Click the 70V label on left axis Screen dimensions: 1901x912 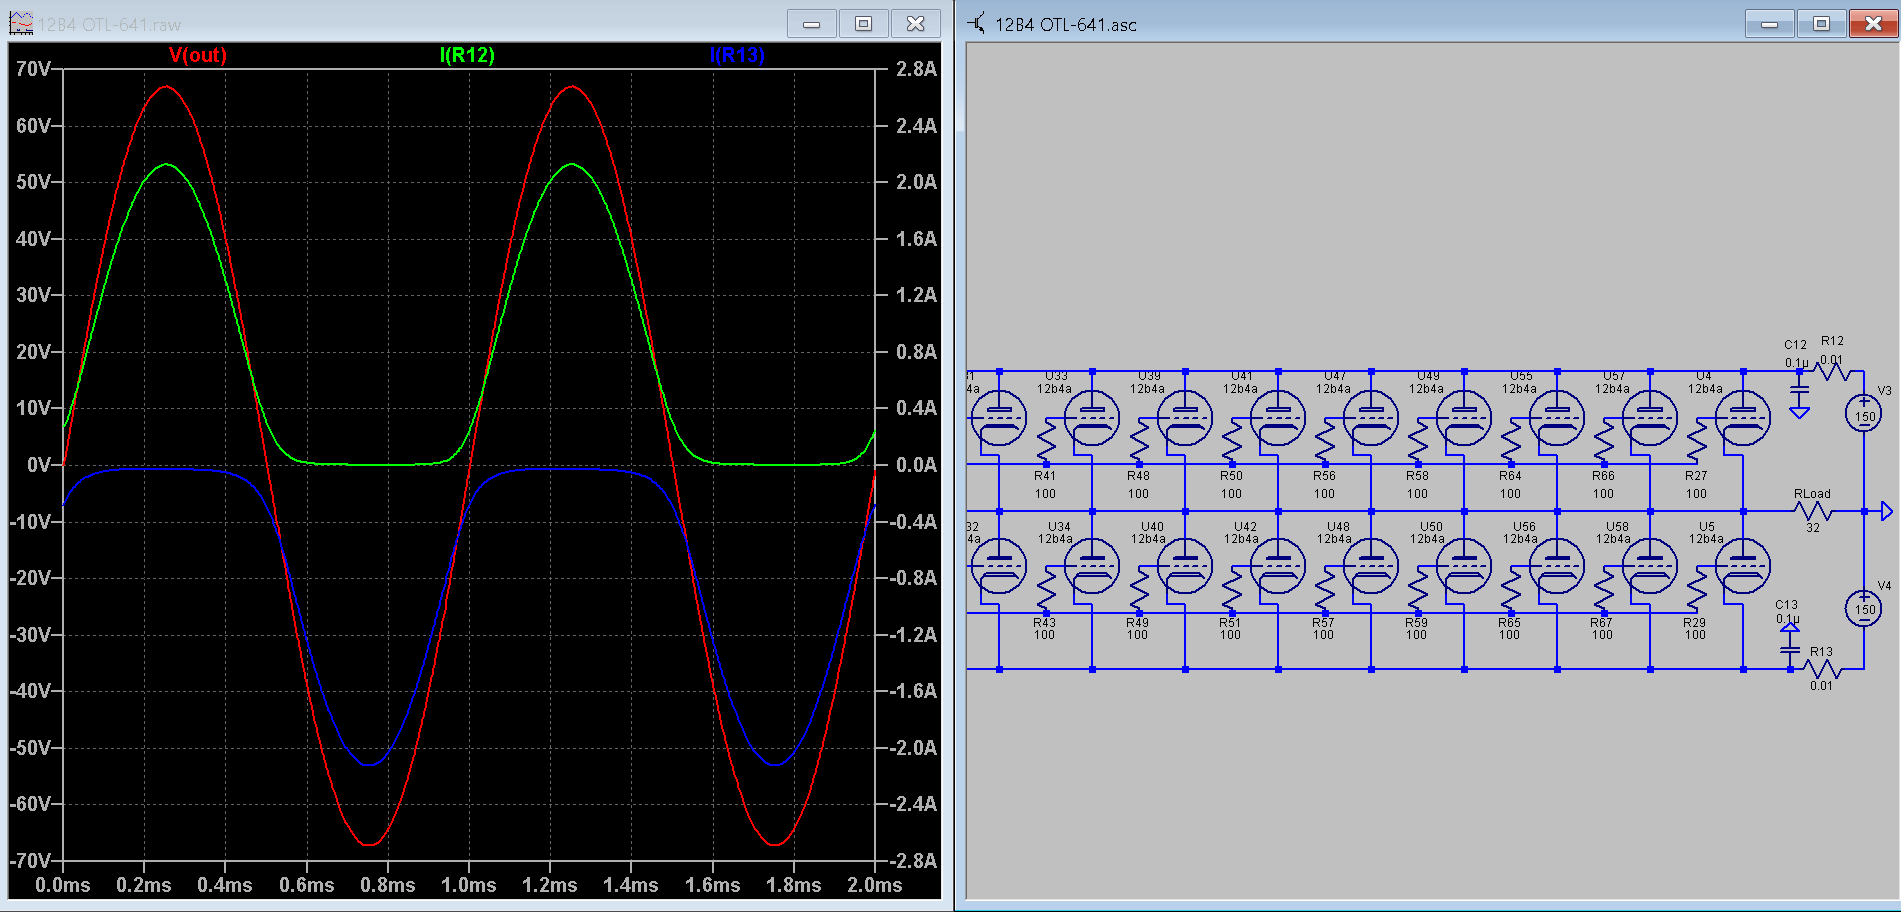[x=32, y=69]
